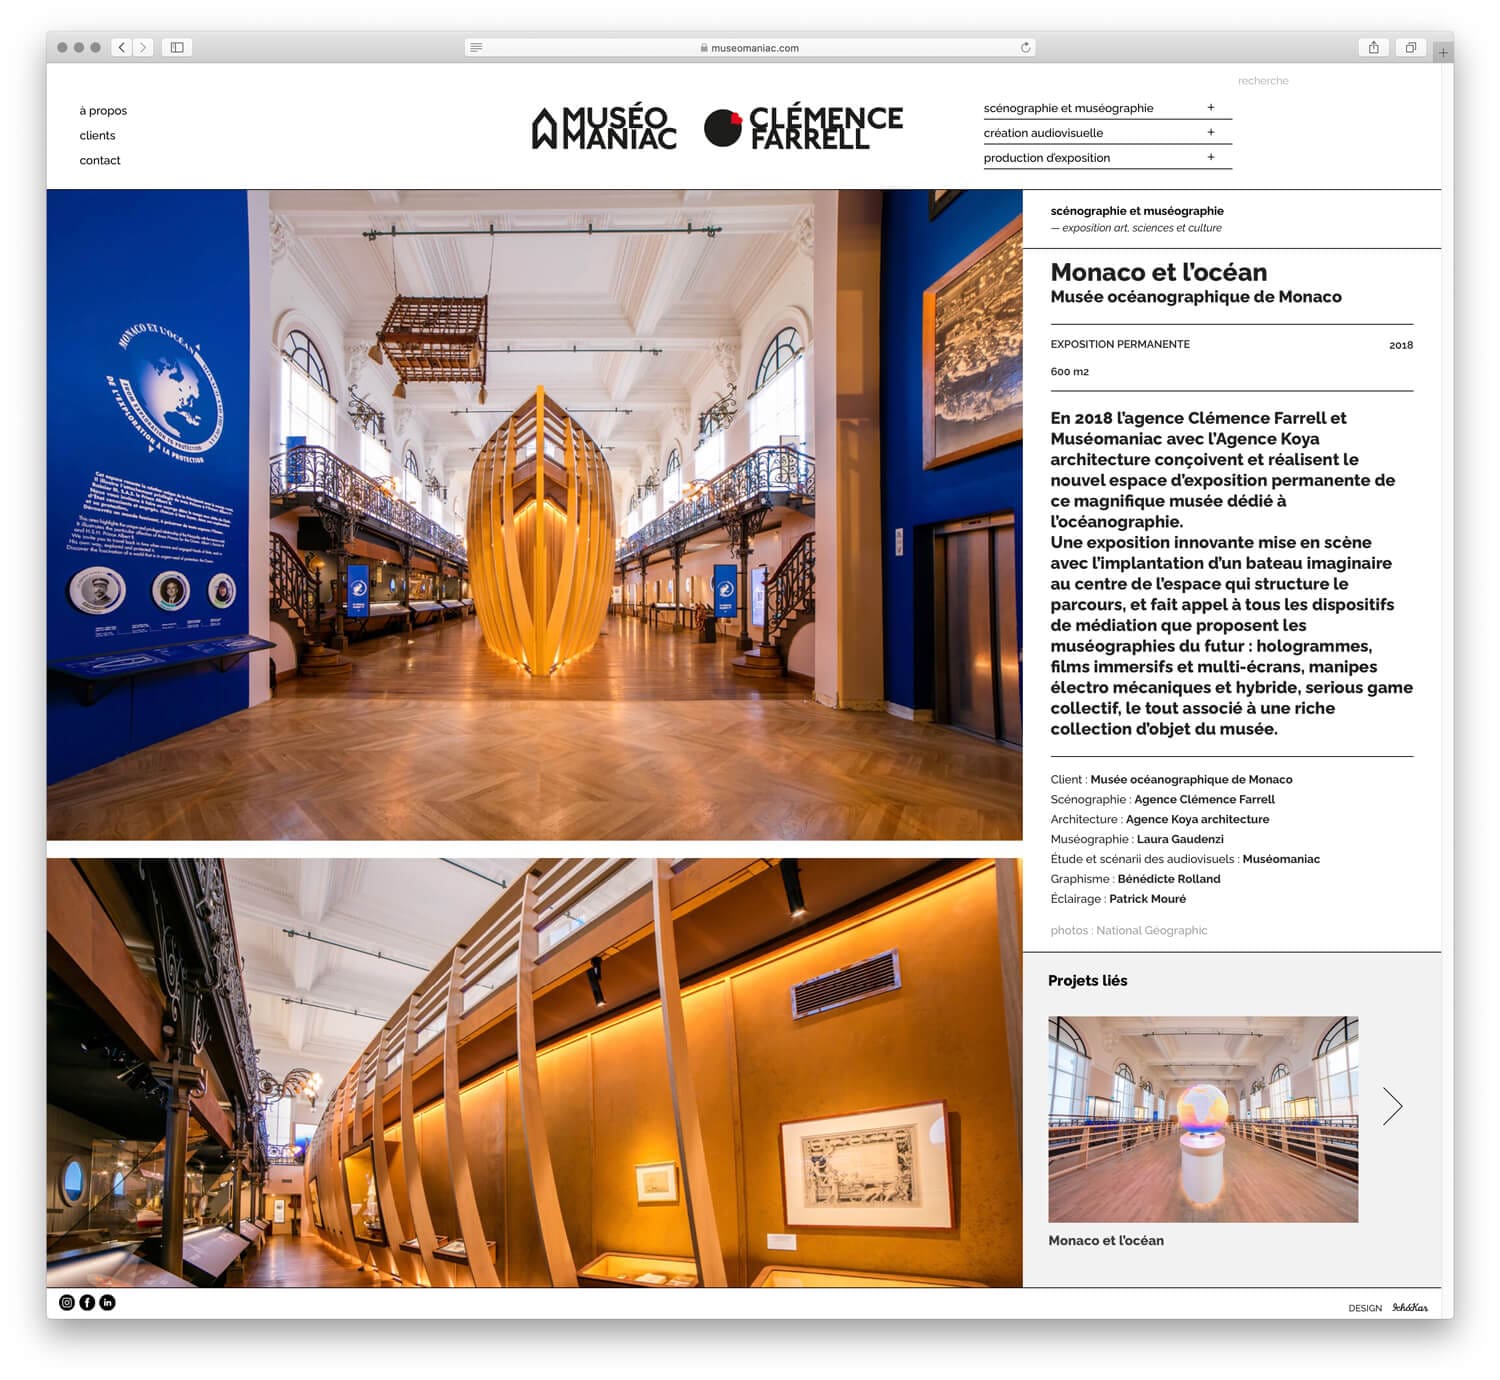The image size is (1500, 1380).
Task: Expand création audiovisuelle menu
Action: tap(1210, 132)
